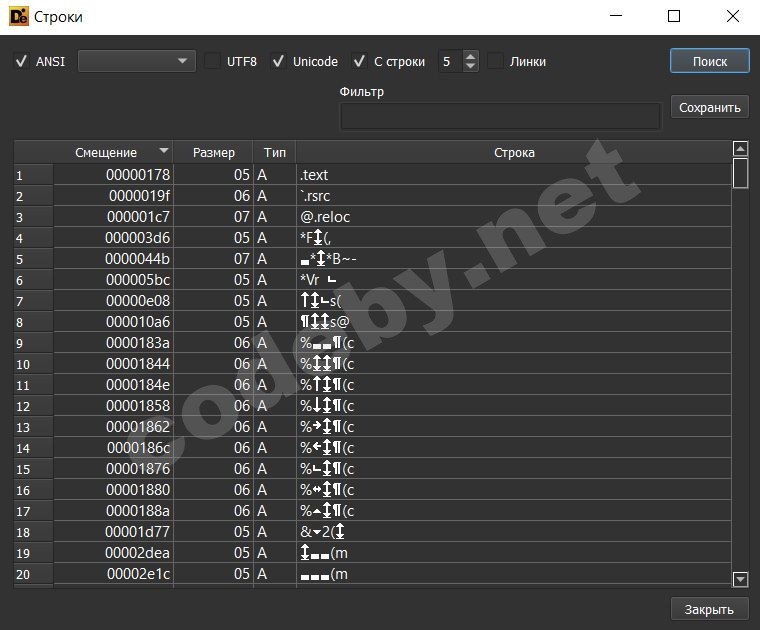Screen dimensions: 760x630
Task: Select the '`.rsrc' string cell
Action: pyautogui.click(x=514, y=196)
